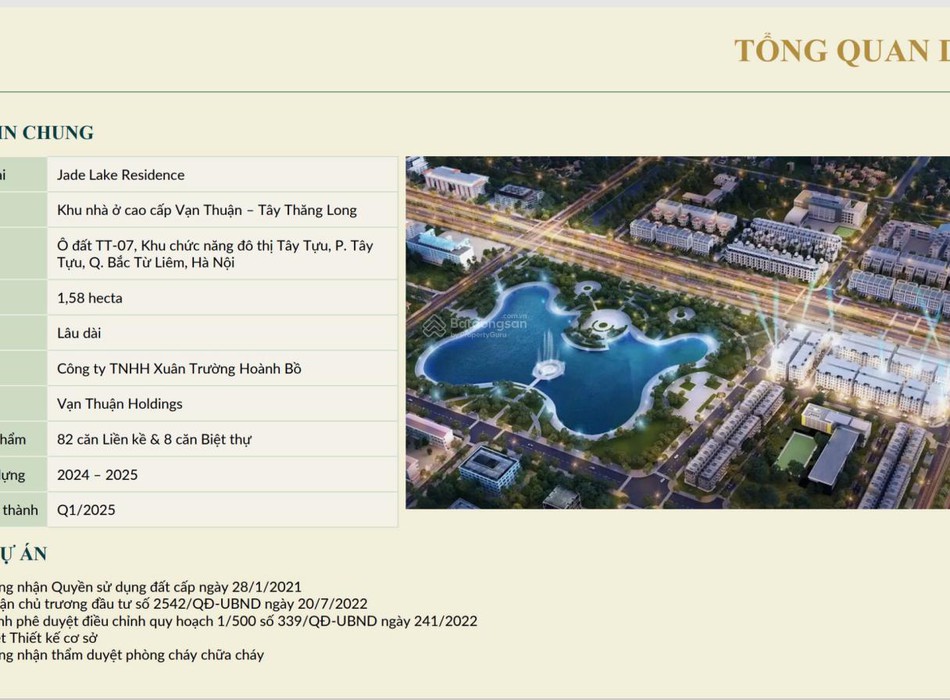Click "Công ty TNHH Xuân Trường Hoành Bồ" text
950x700 pixels.
click(x=179, y=369)
